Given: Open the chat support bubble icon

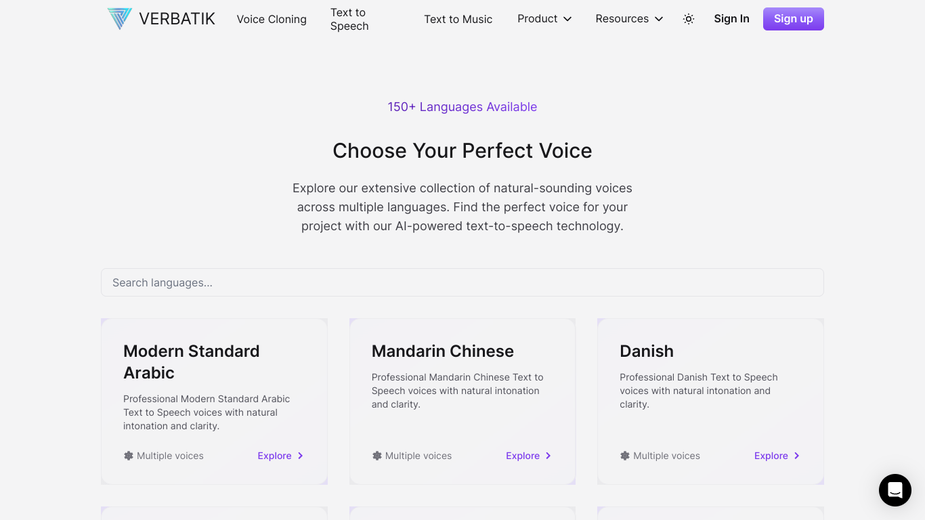Looking at the screenshot, I should [895, 490].
